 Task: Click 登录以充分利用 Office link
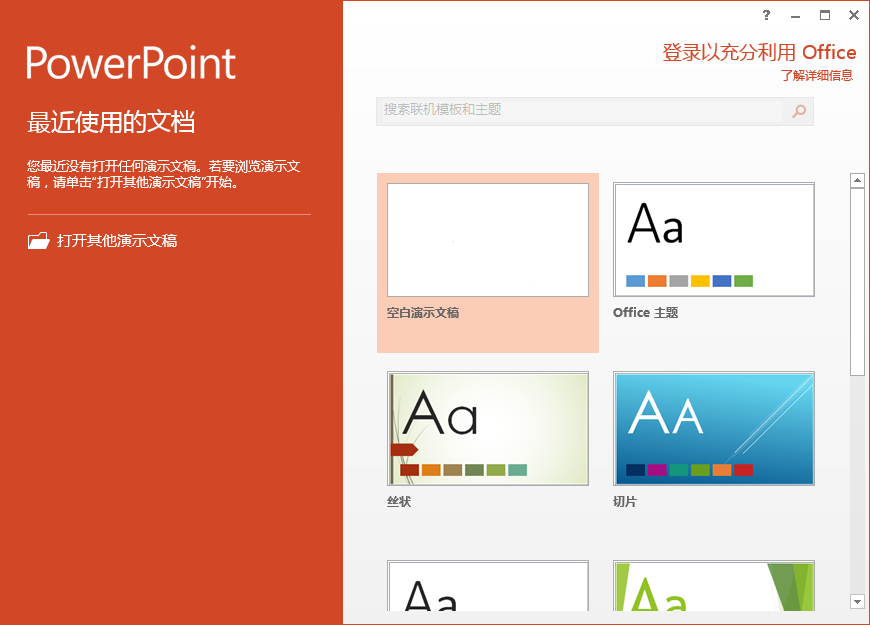click(759, 52)
